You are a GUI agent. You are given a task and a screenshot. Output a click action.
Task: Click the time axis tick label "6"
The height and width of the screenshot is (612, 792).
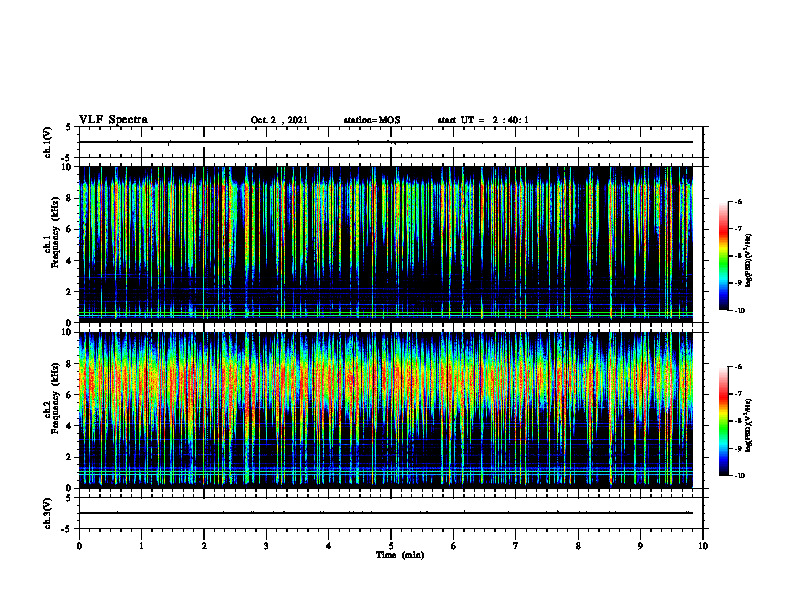tap(454, 546)
